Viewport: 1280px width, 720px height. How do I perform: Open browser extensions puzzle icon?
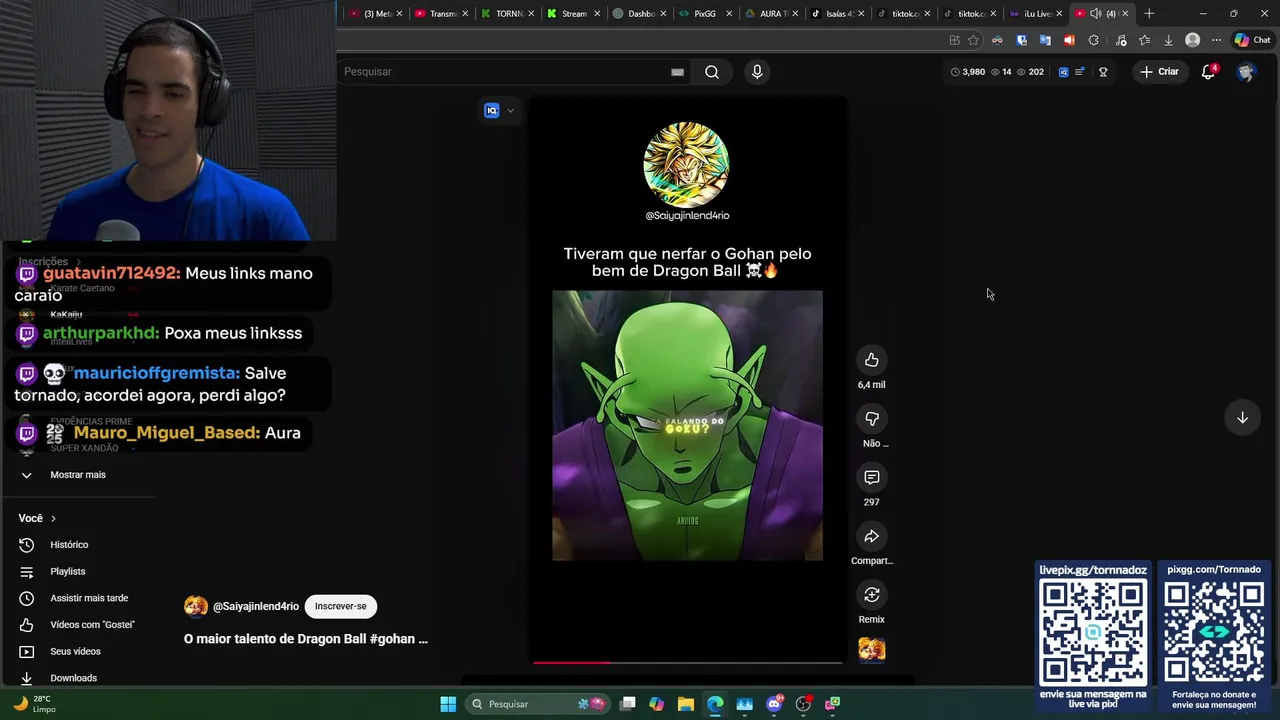tap(1093, 40)
